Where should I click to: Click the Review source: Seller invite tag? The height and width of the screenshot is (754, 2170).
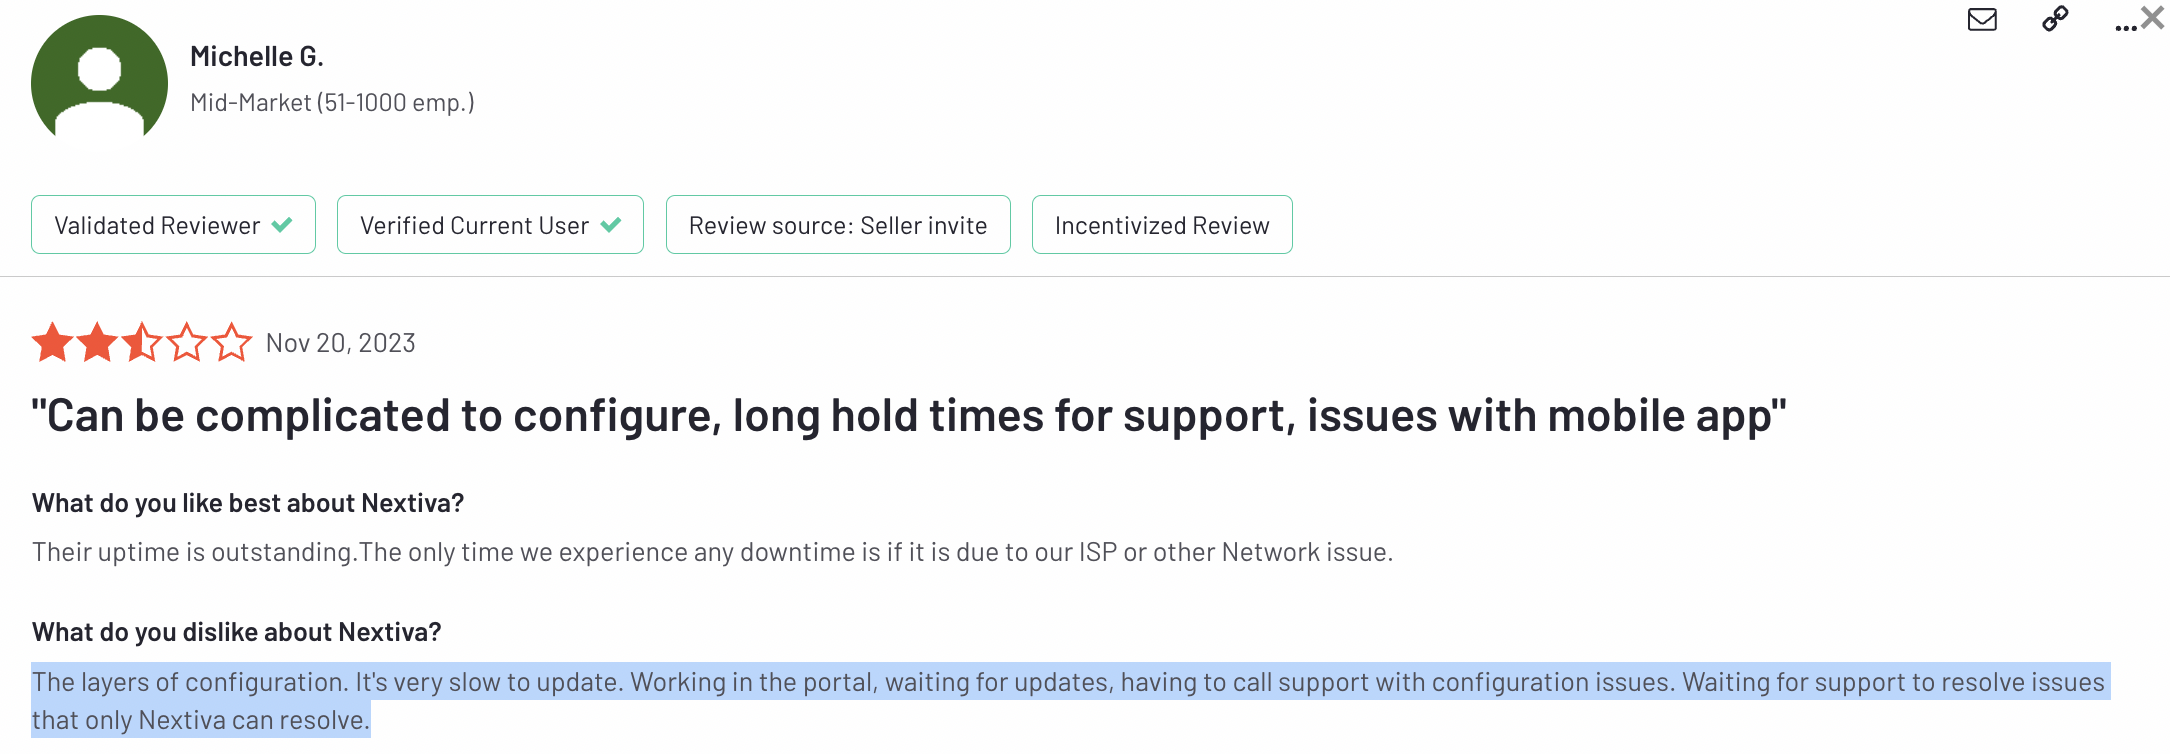point(838,225)
